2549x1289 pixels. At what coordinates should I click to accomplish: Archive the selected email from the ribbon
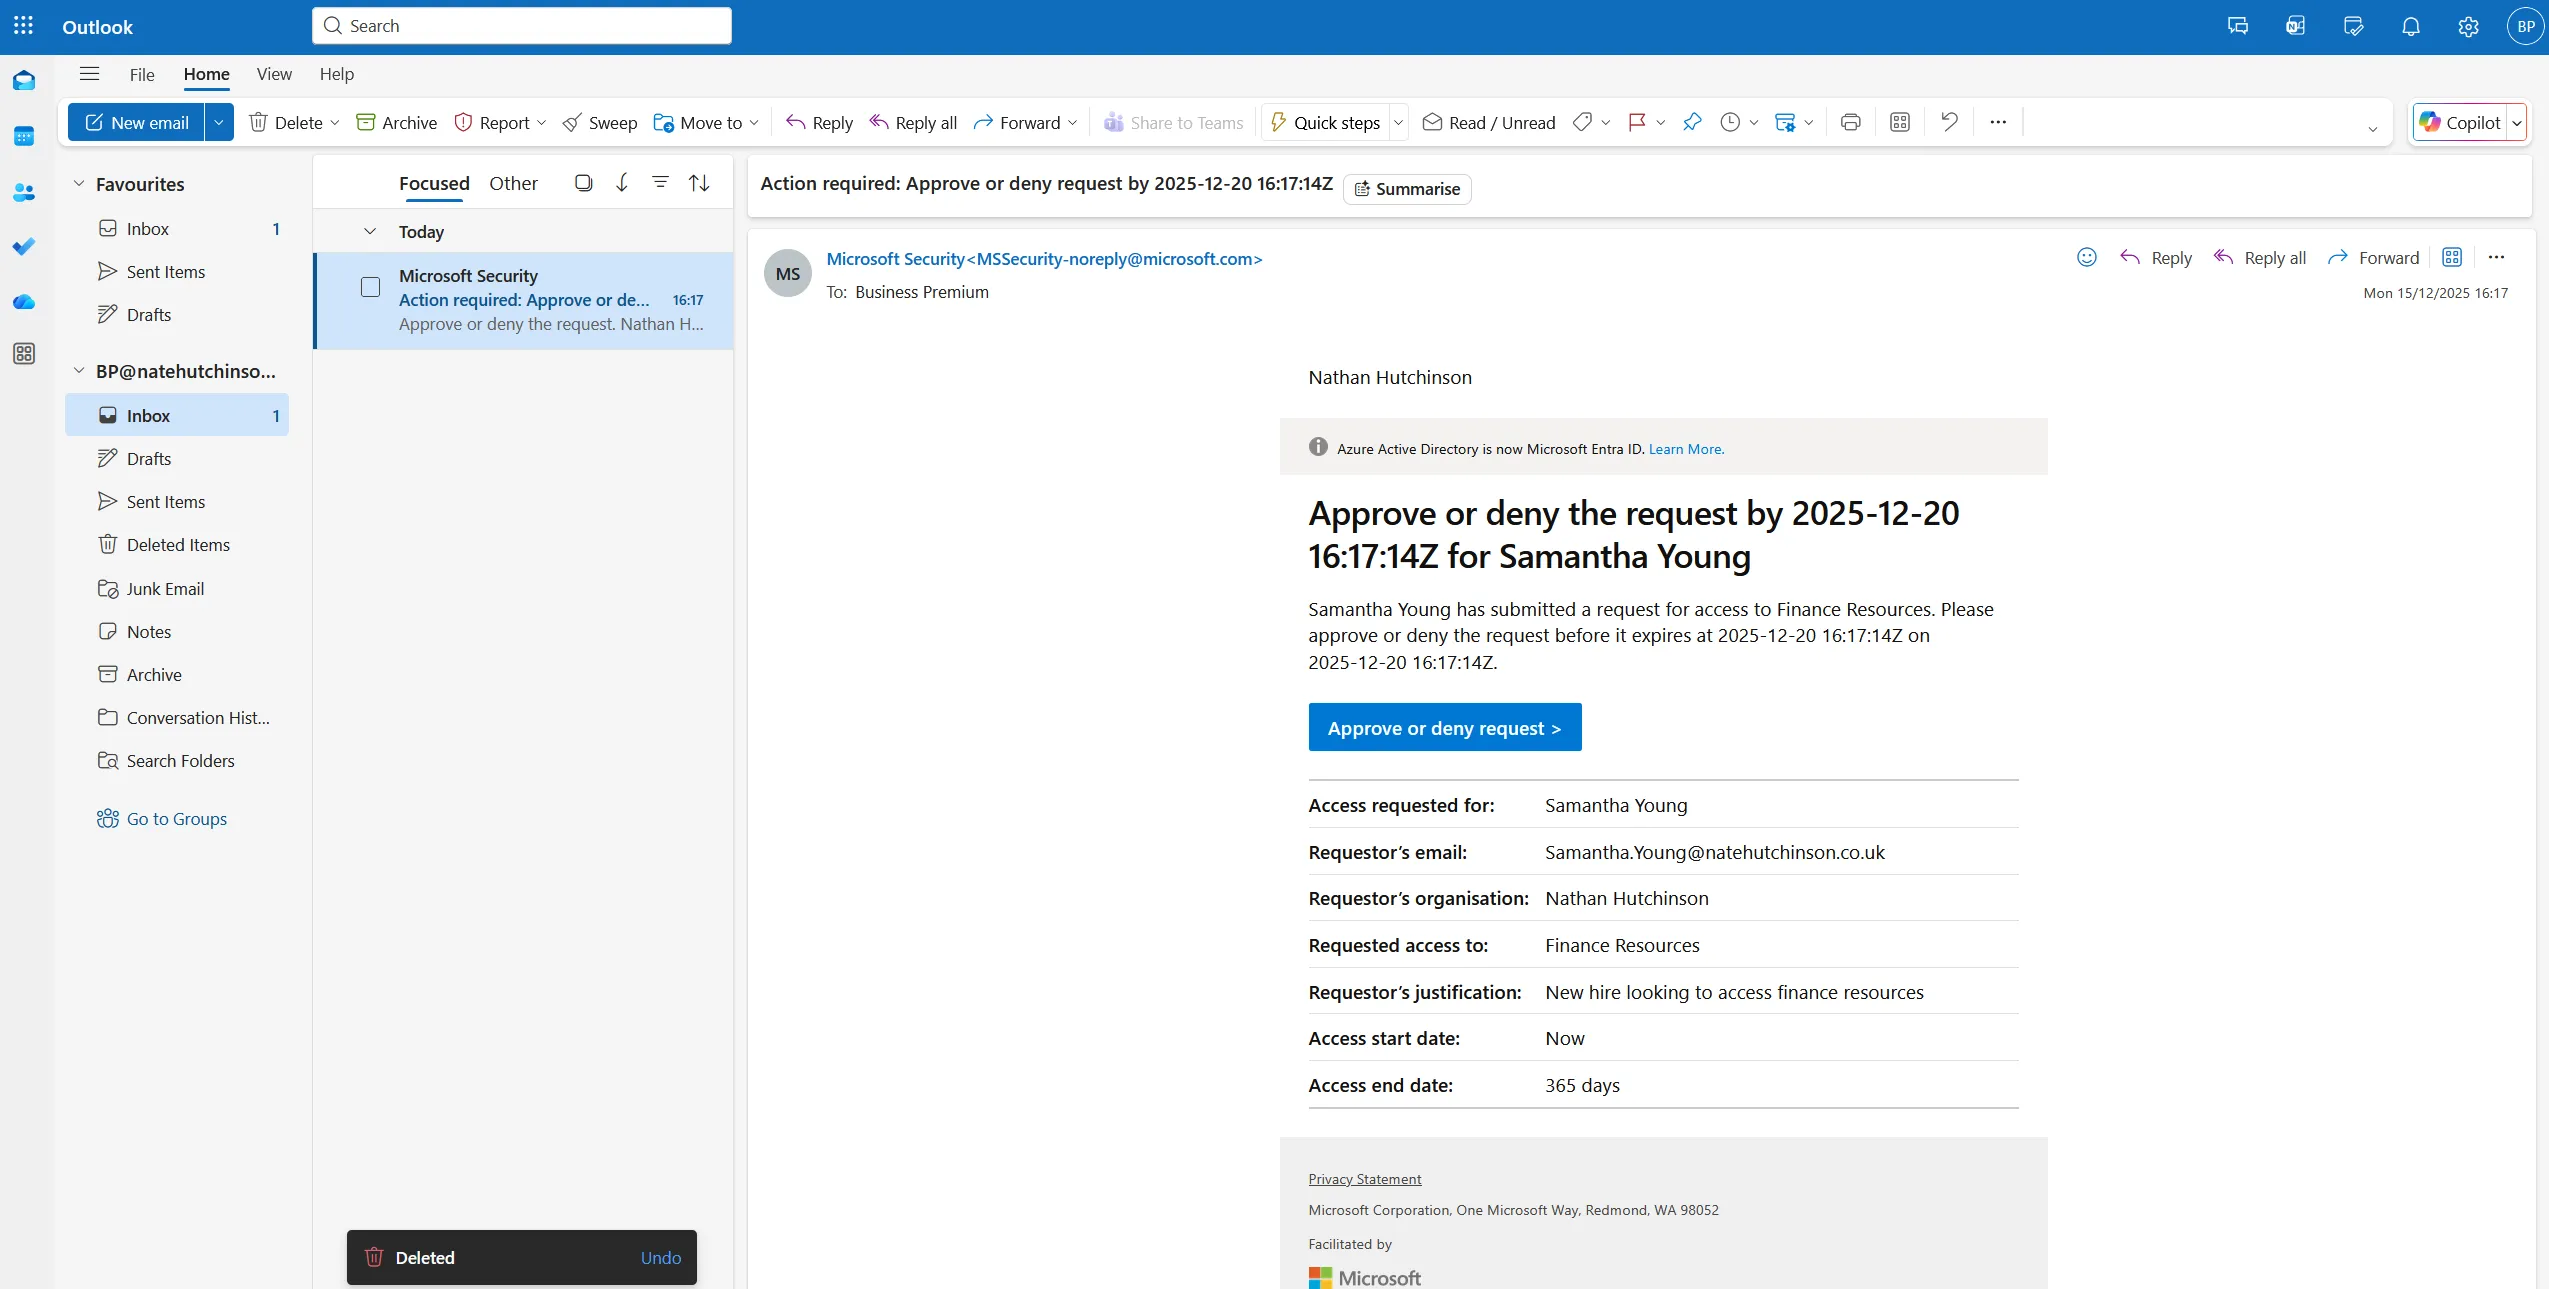point(397,122)
